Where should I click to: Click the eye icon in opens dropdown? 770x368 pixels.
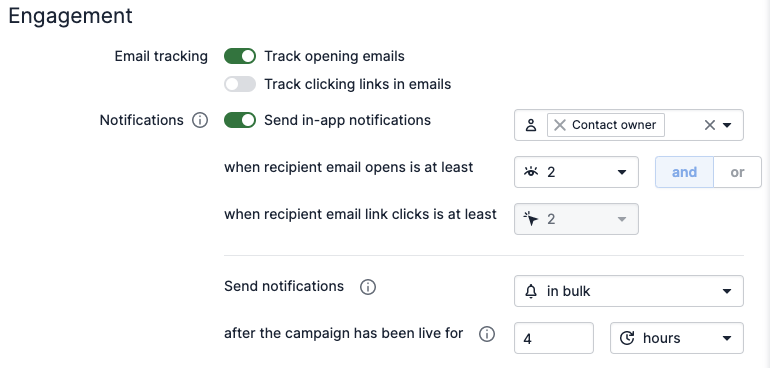pyautogui.click(x=531, y=172)
